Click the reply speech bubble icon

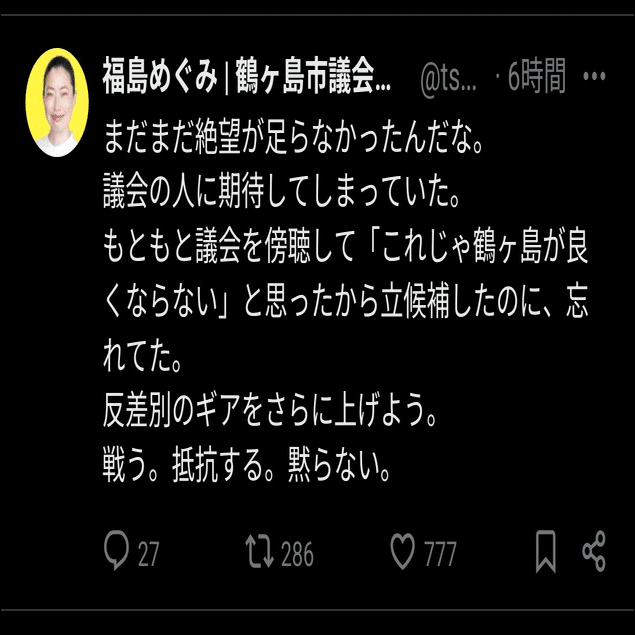116,550
